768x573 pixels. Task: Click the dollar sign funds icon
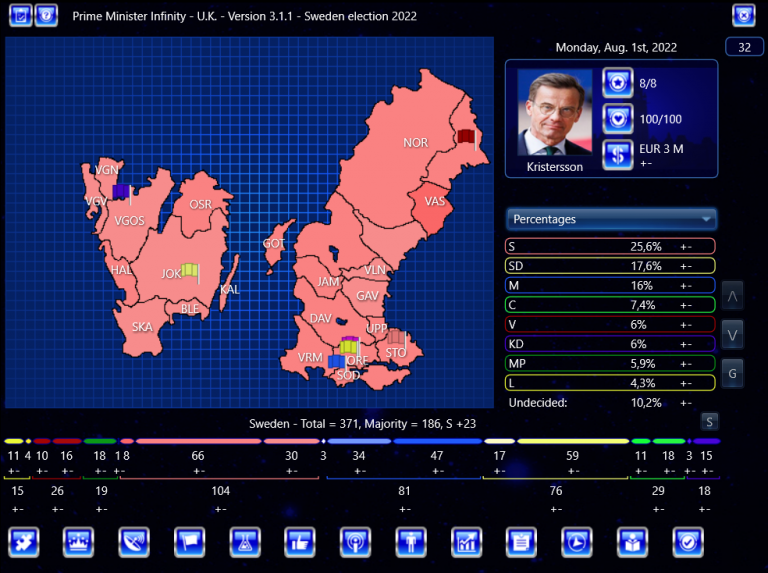click(617, 155)
